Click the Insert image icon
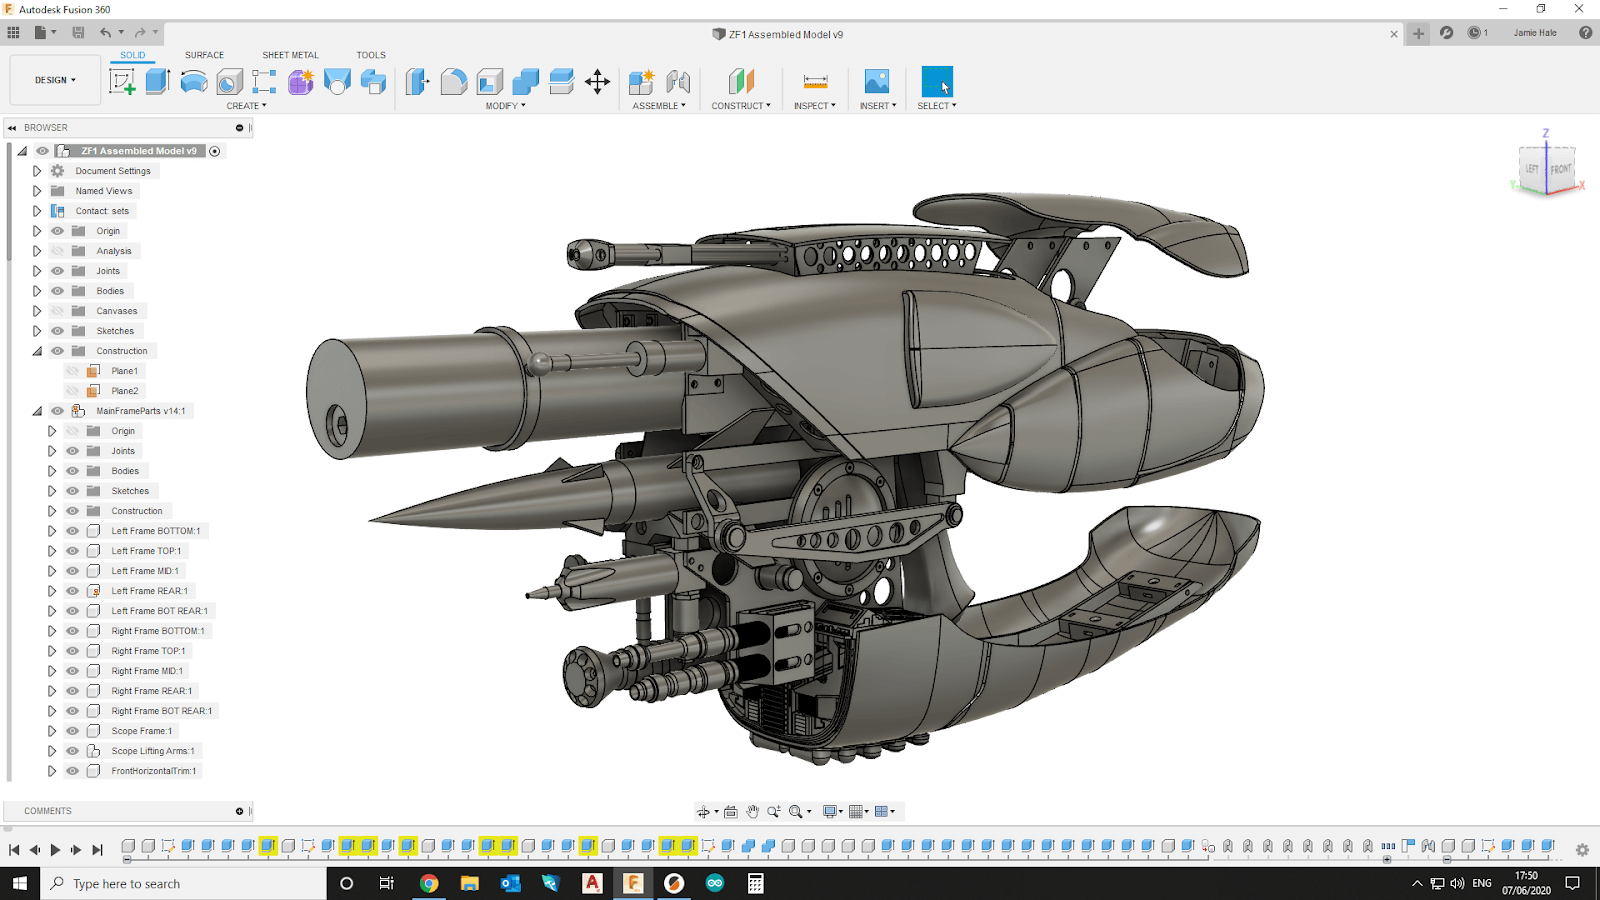The width and height of the screenshot is (1600, 900). click(877, 81)
